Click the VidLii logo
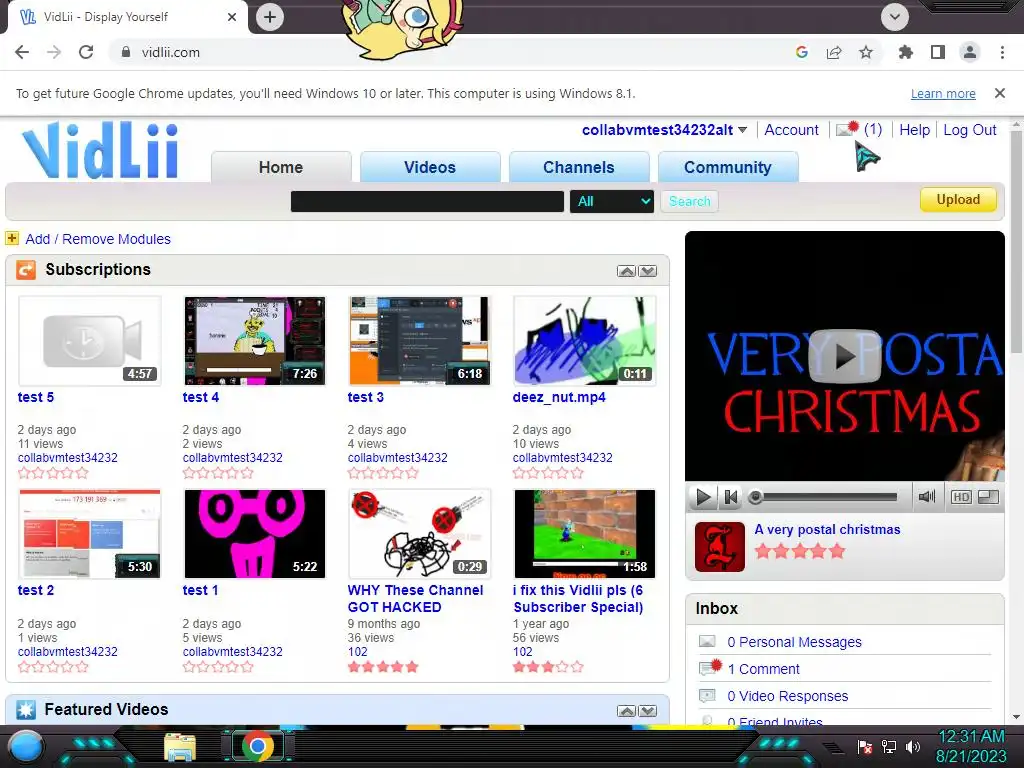 coord(100,150)
